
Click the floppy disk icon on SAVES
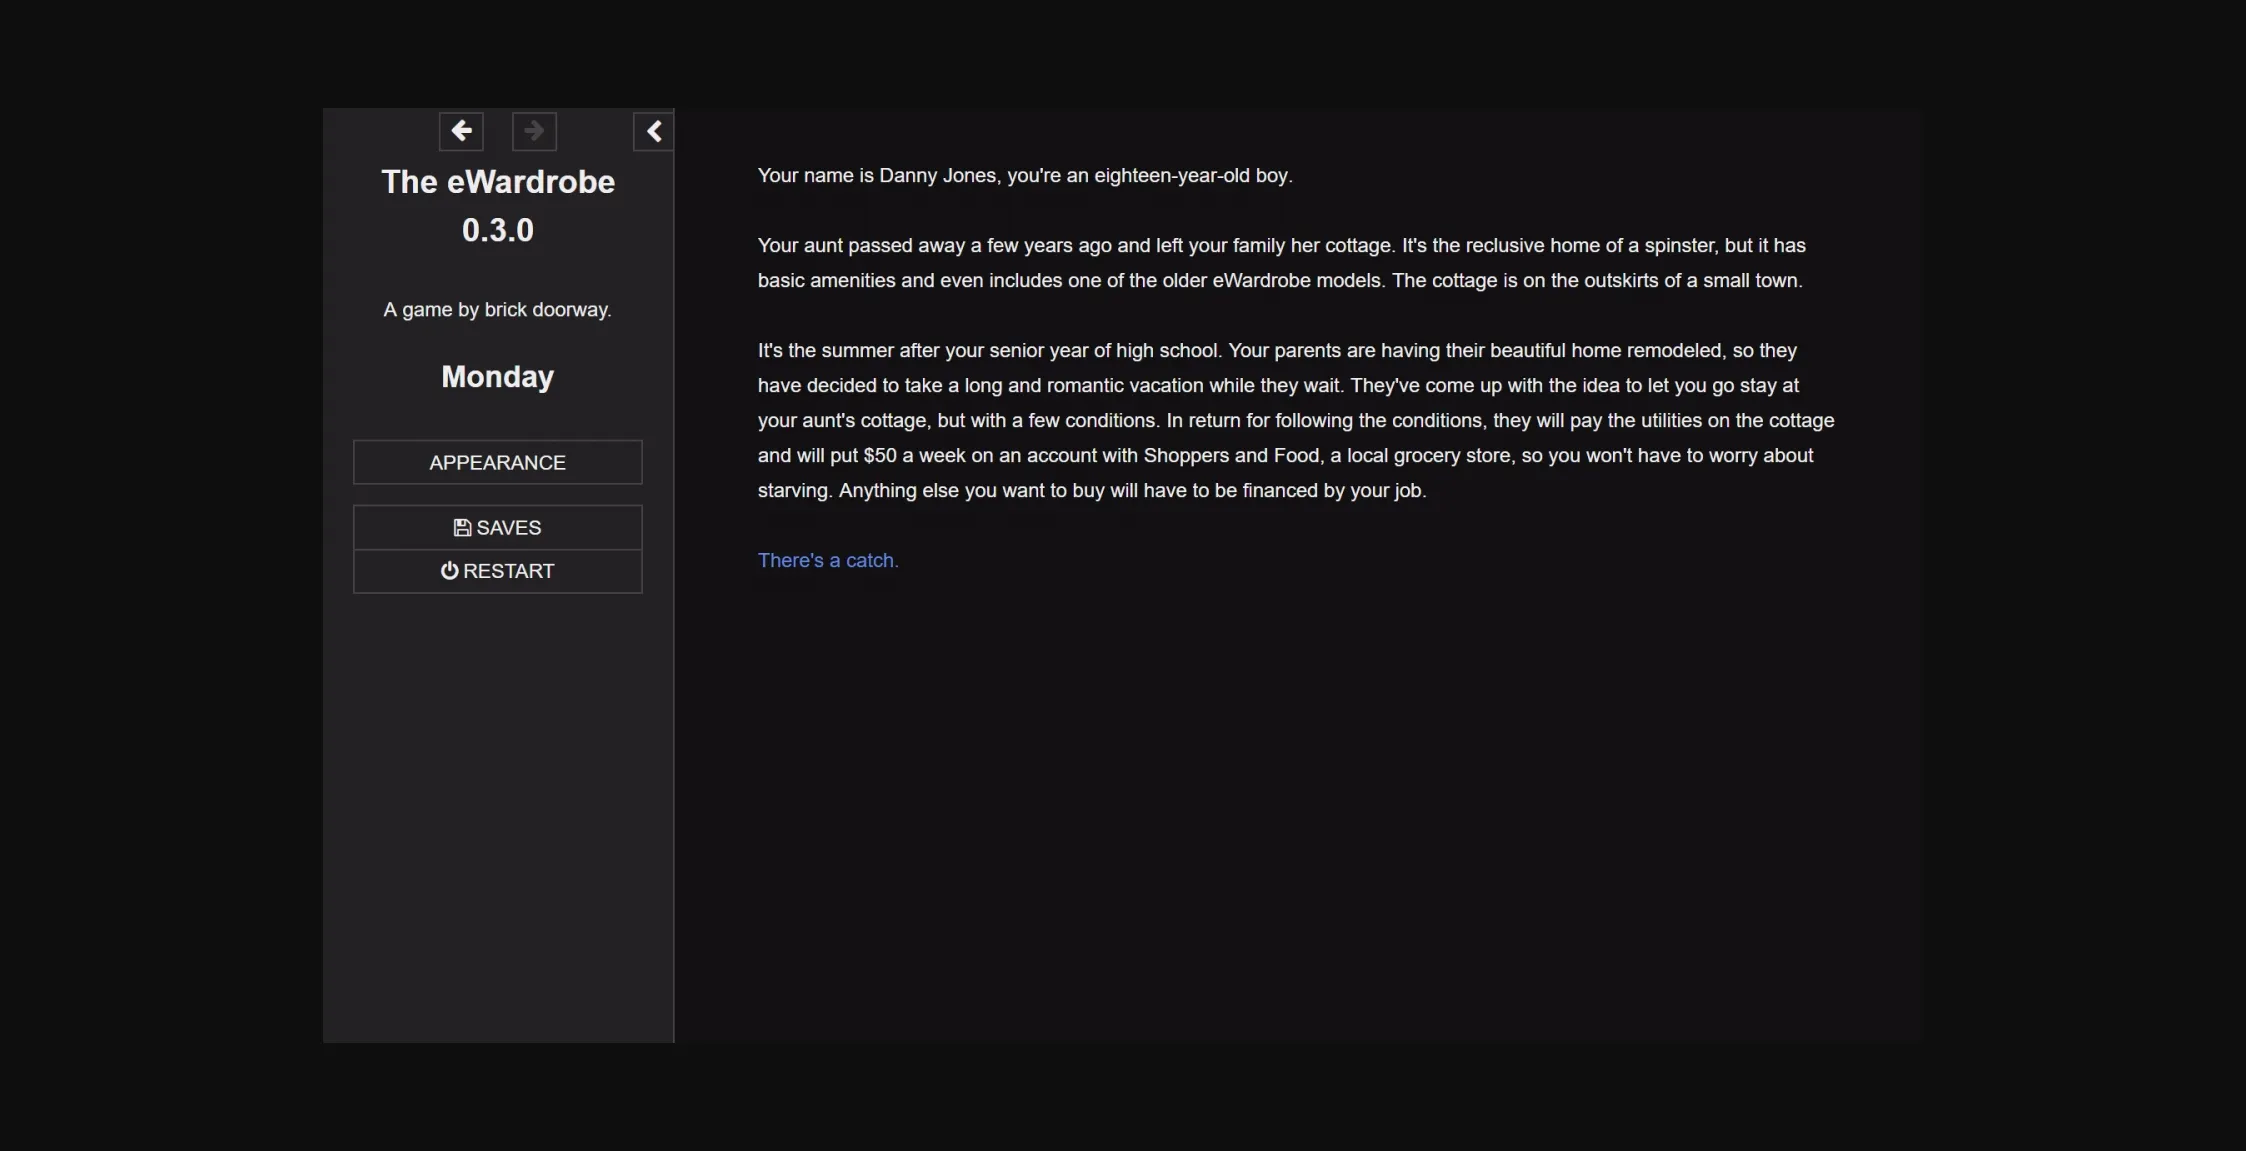coord(461,527)
